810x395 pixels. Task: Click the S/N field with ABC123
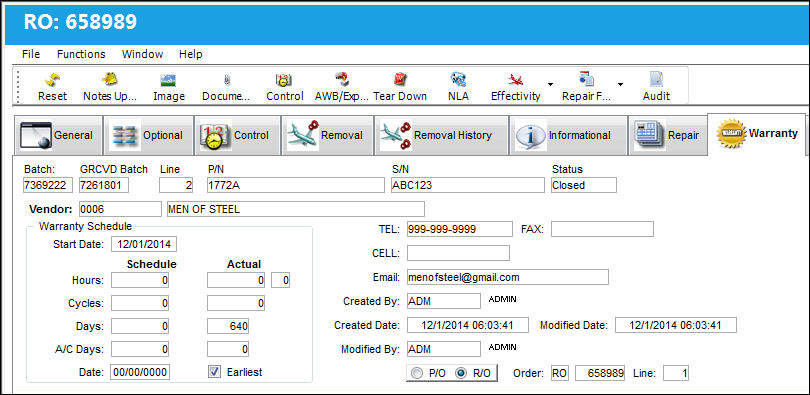(468, 185)
